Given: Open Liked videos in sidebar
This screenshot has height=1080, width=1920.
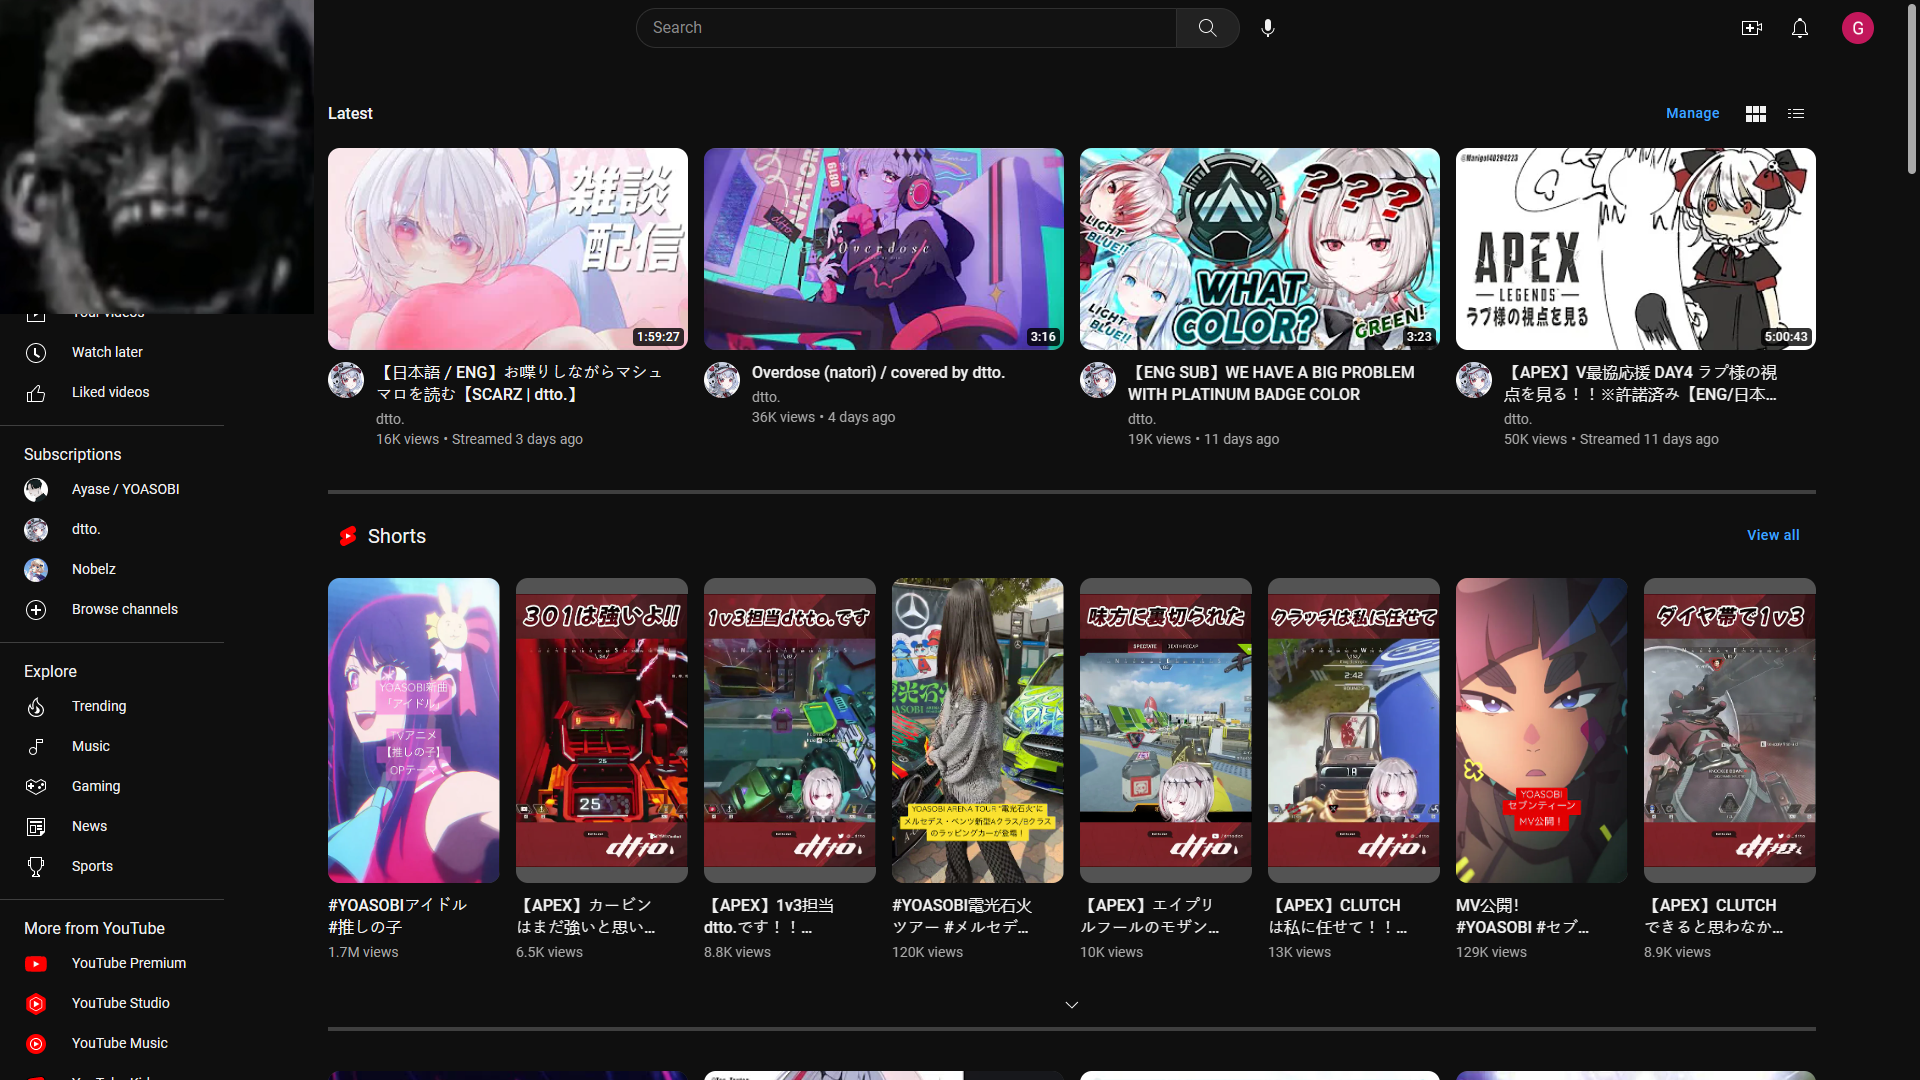Looking at the screenshot, I should (110, 392).
